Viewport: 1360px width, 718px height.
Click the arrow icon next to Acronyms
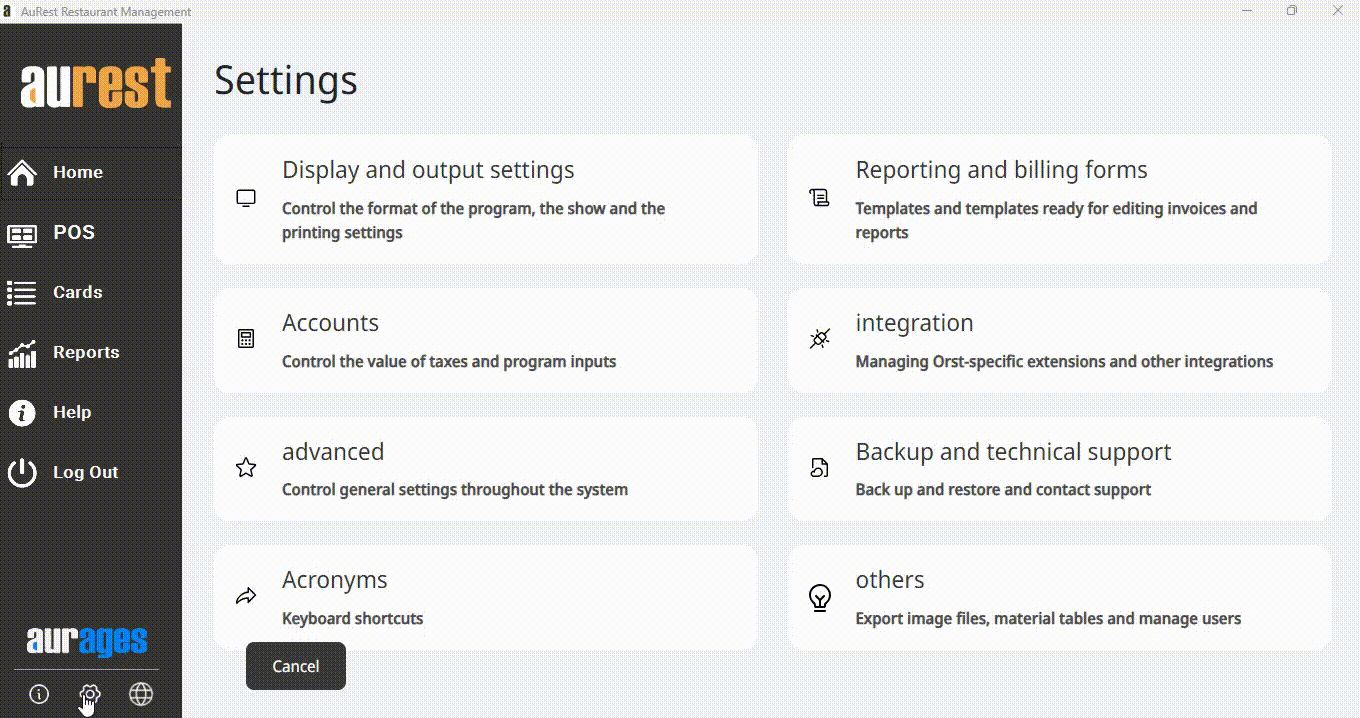(246, 596)
